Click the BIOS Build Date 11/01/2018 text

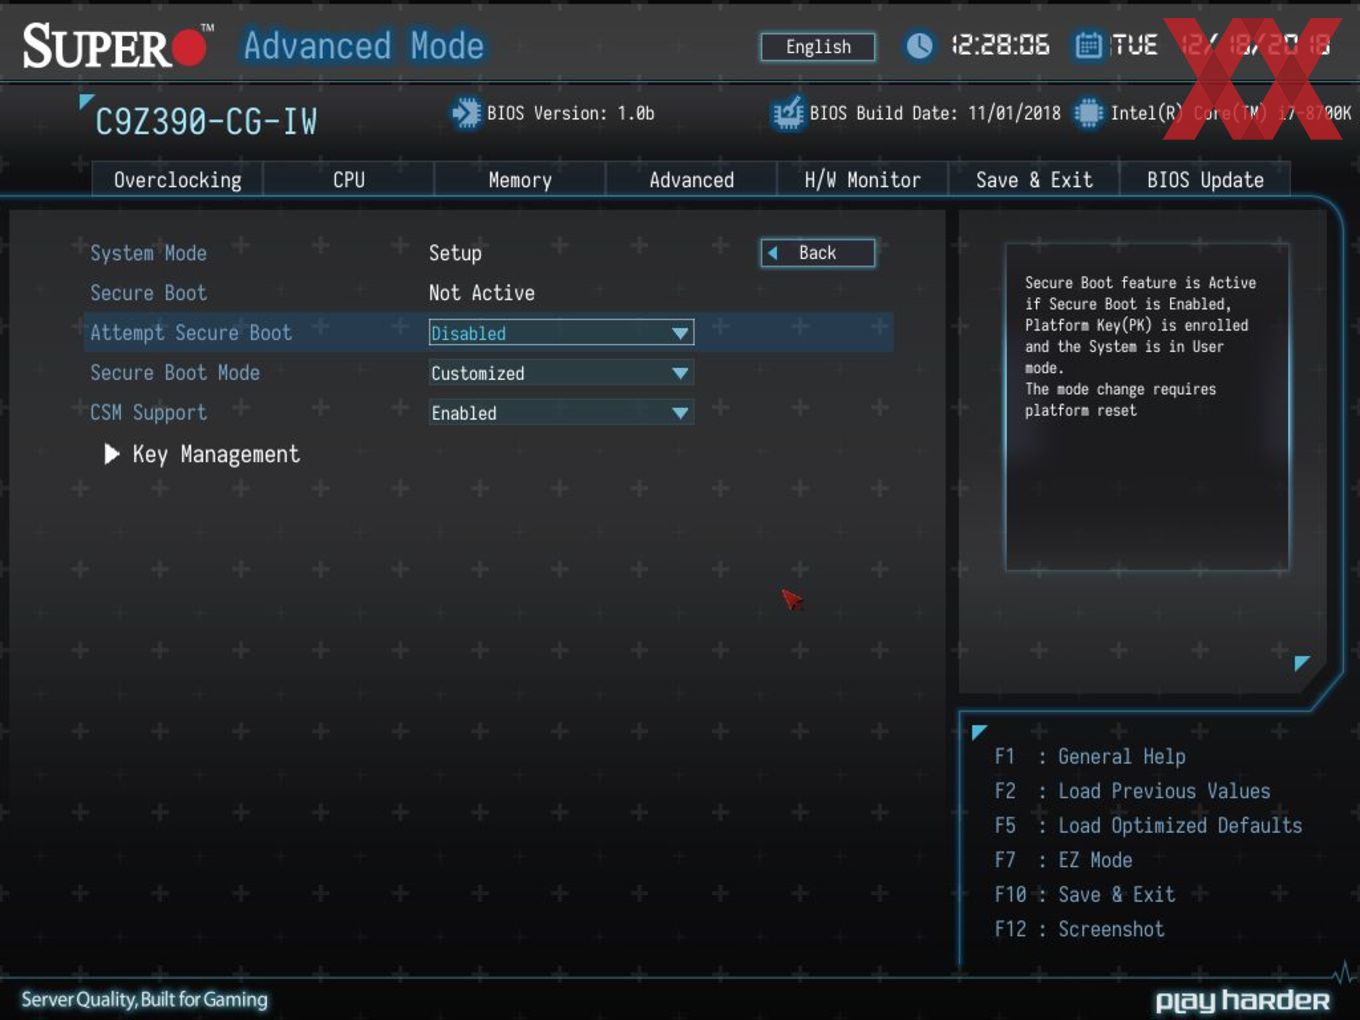[x=935, y=113]
